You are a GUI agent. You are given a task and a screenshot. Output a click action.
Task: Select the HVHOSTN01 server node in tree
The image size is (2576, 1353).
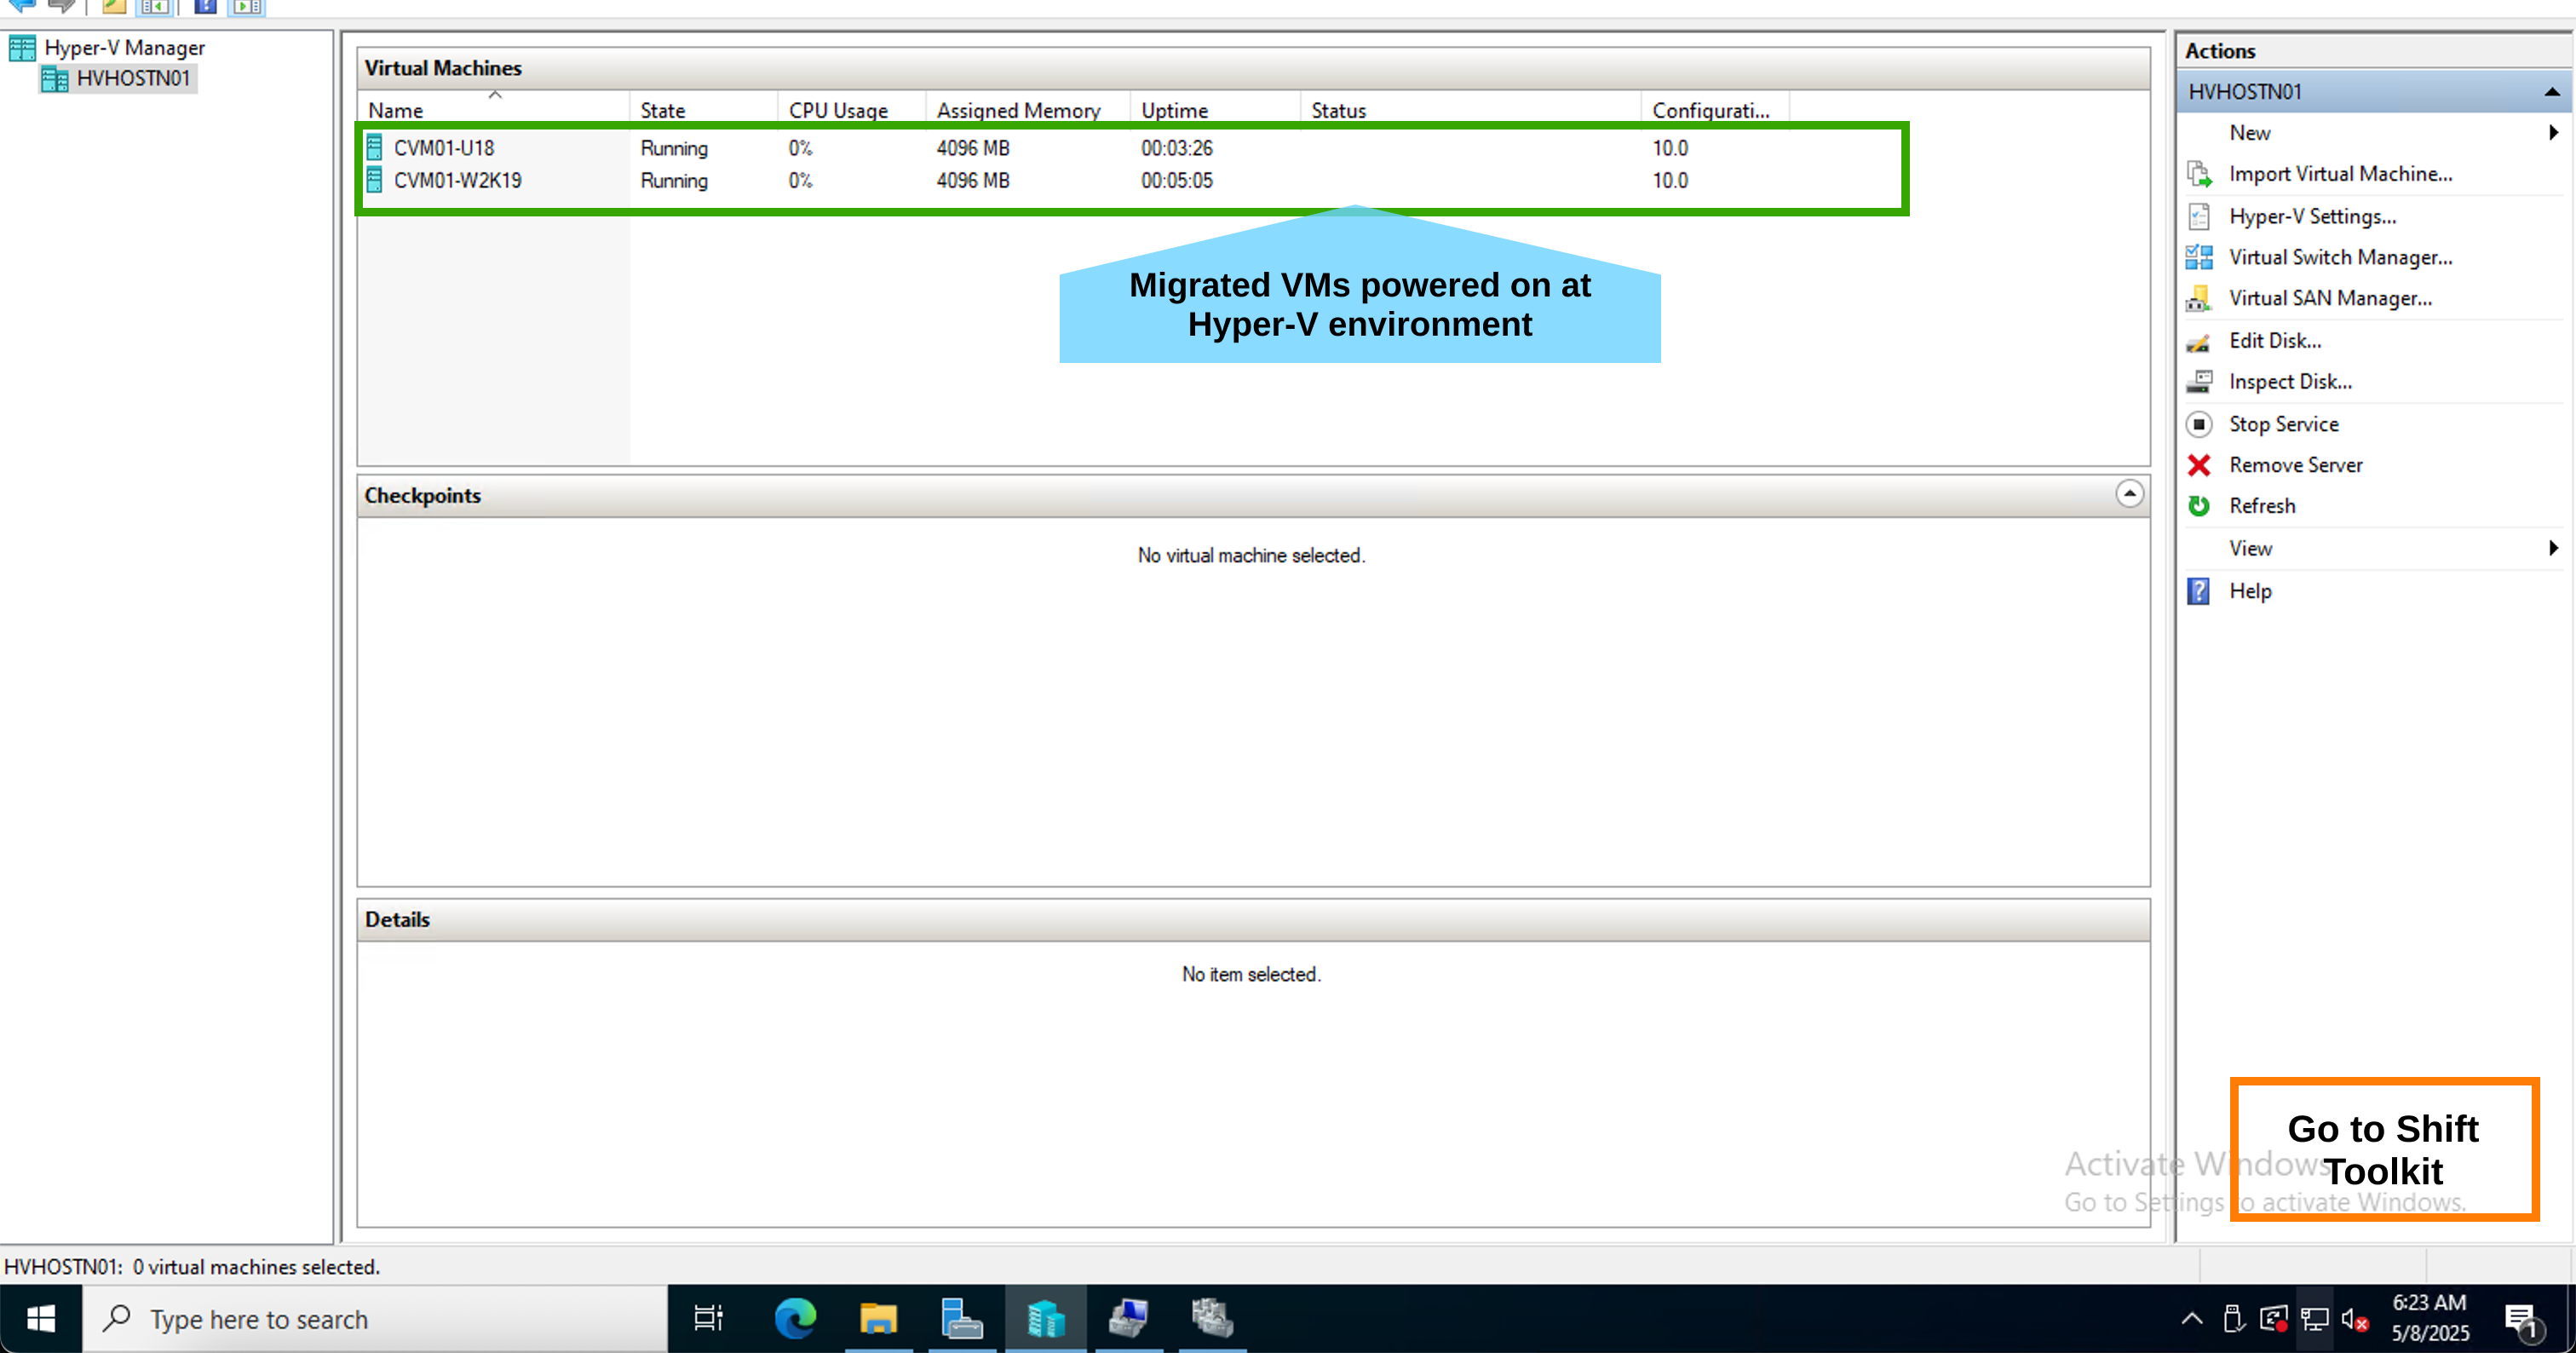[x=119, y=78]
